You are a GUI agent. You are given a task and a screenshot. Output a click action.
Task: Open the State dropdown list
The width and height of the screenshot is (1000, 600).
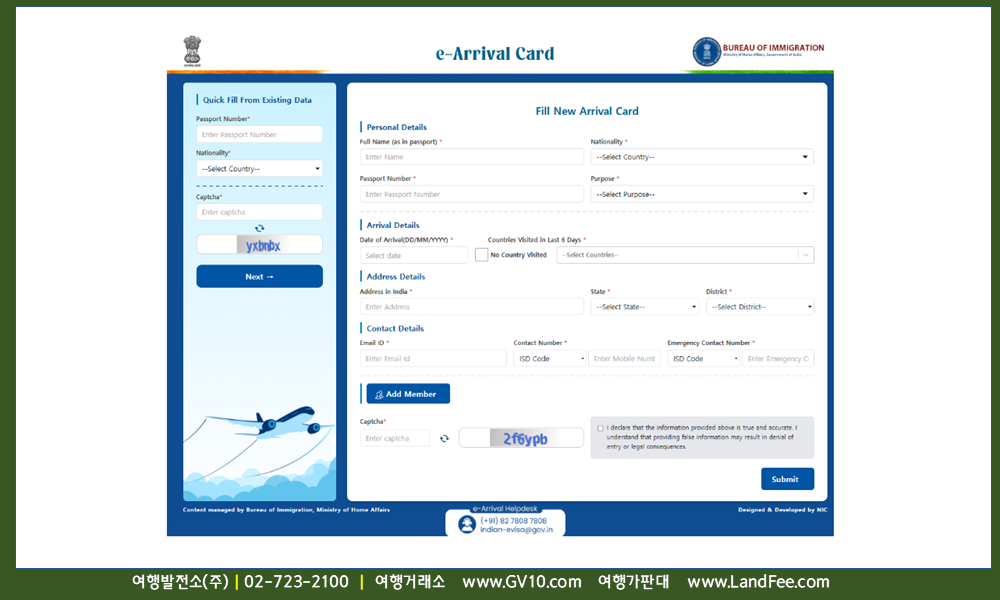[x=645, y=307]
